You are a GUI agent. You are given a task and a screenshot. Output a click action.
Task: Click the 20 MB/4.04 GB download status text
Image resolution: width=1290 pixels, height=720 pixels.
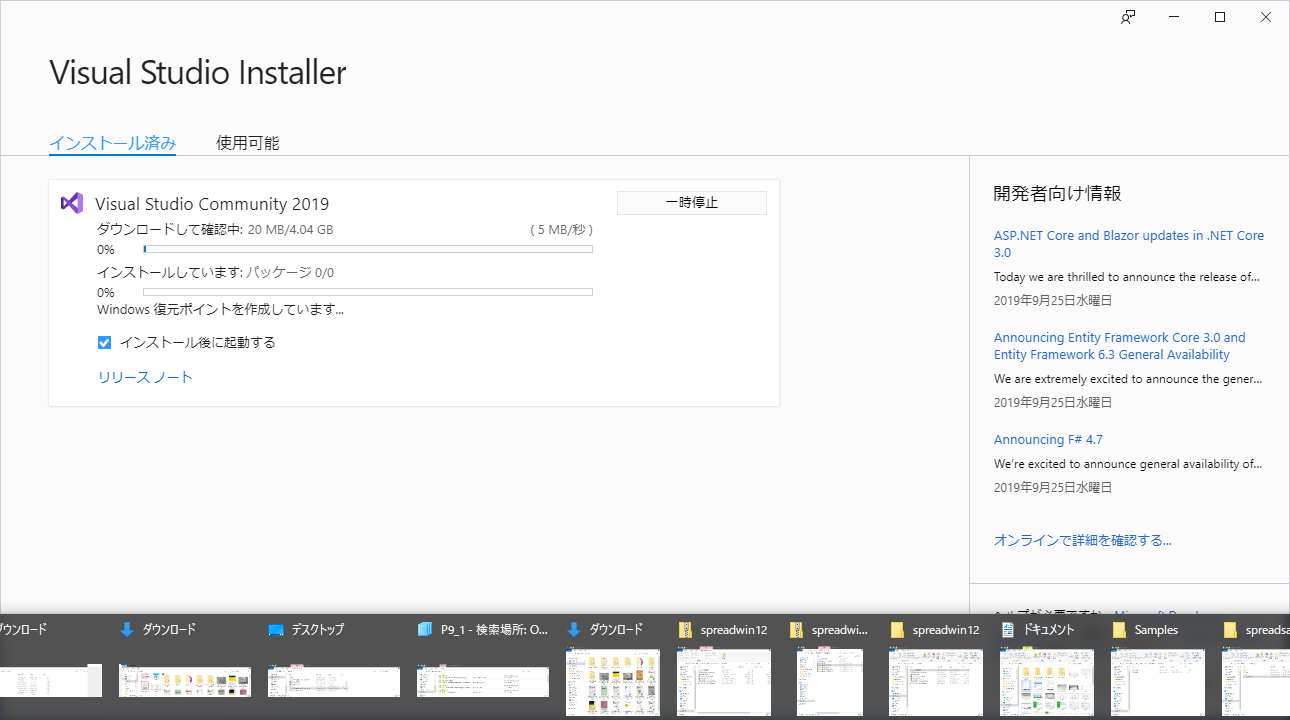(290, 229)
